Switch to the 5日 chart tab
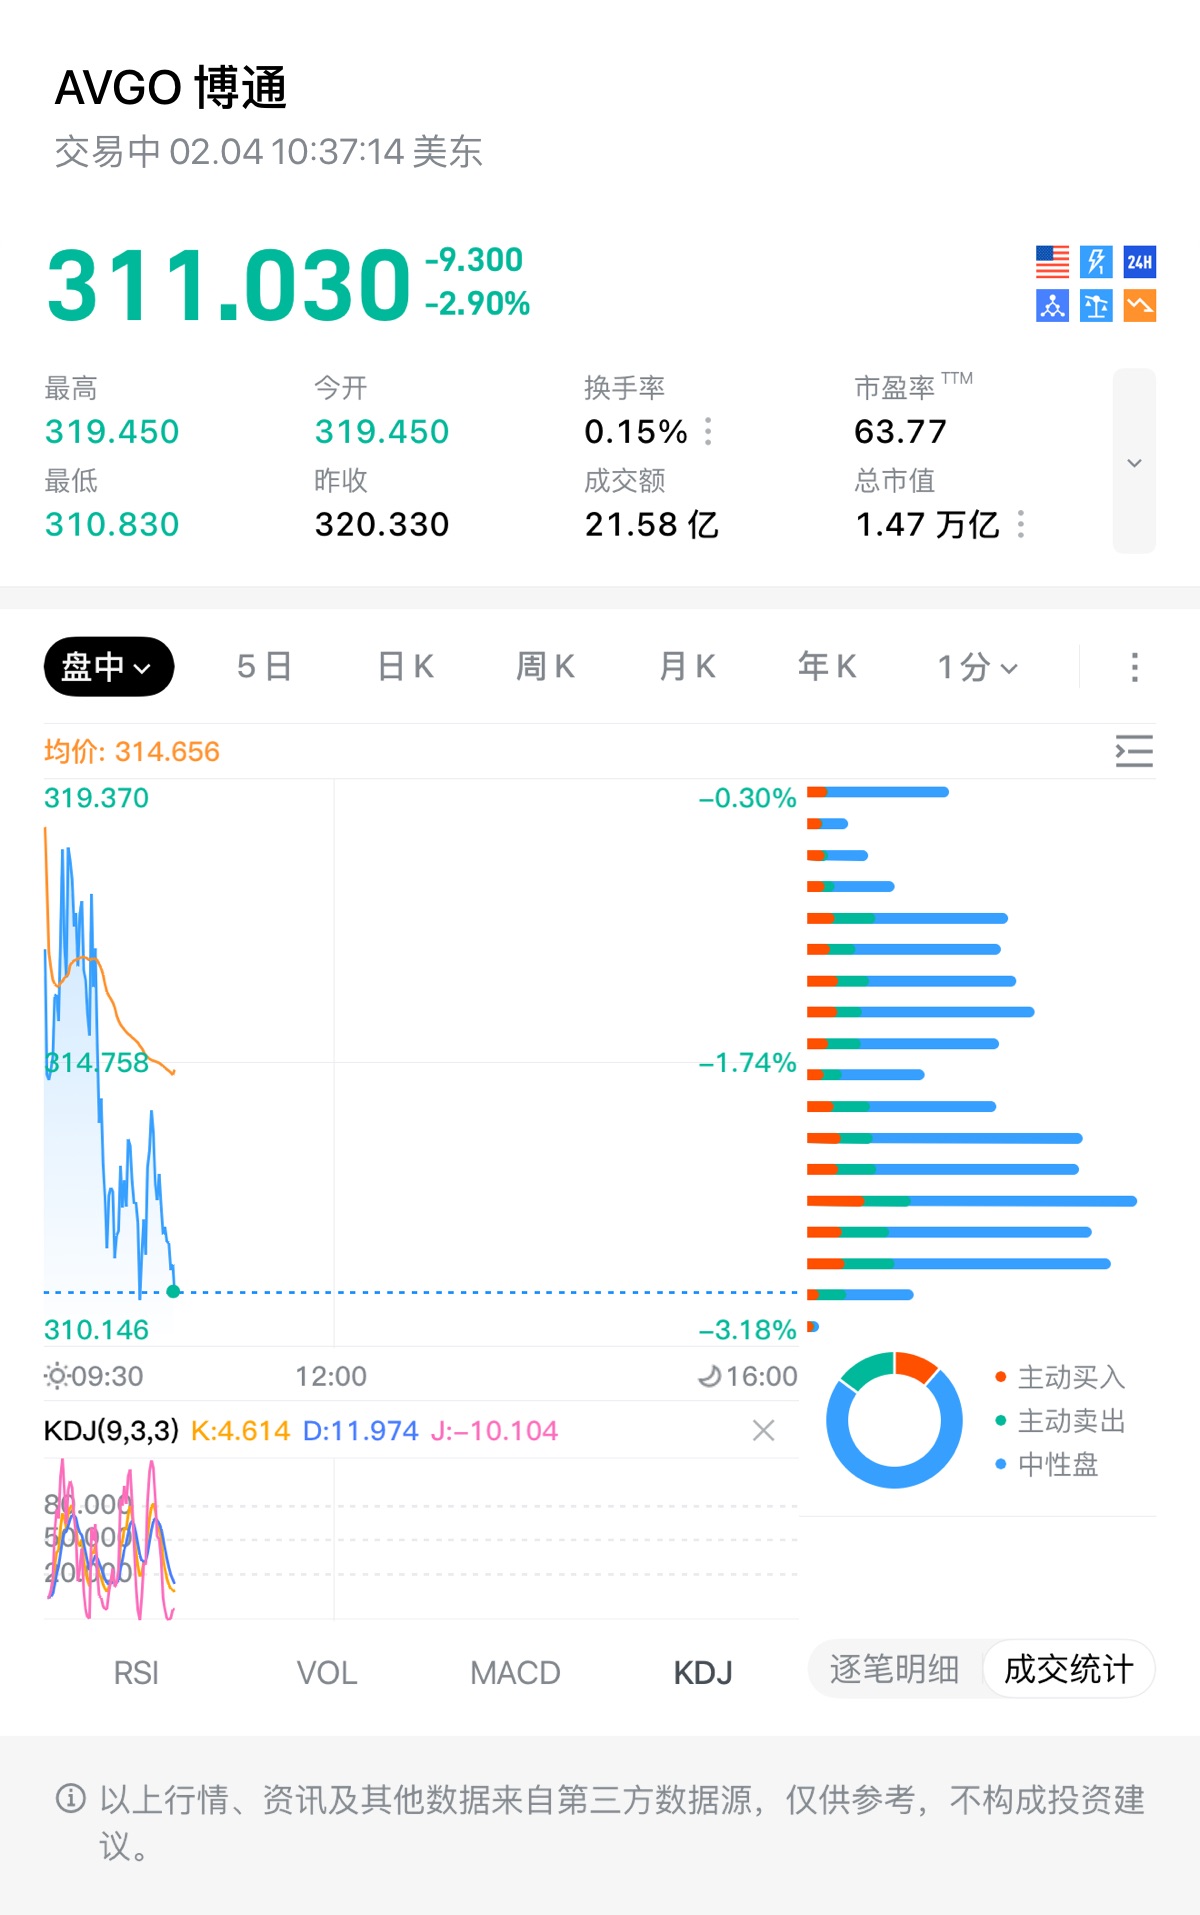This screenshot has width=1200, height=1915. (264, 667)
